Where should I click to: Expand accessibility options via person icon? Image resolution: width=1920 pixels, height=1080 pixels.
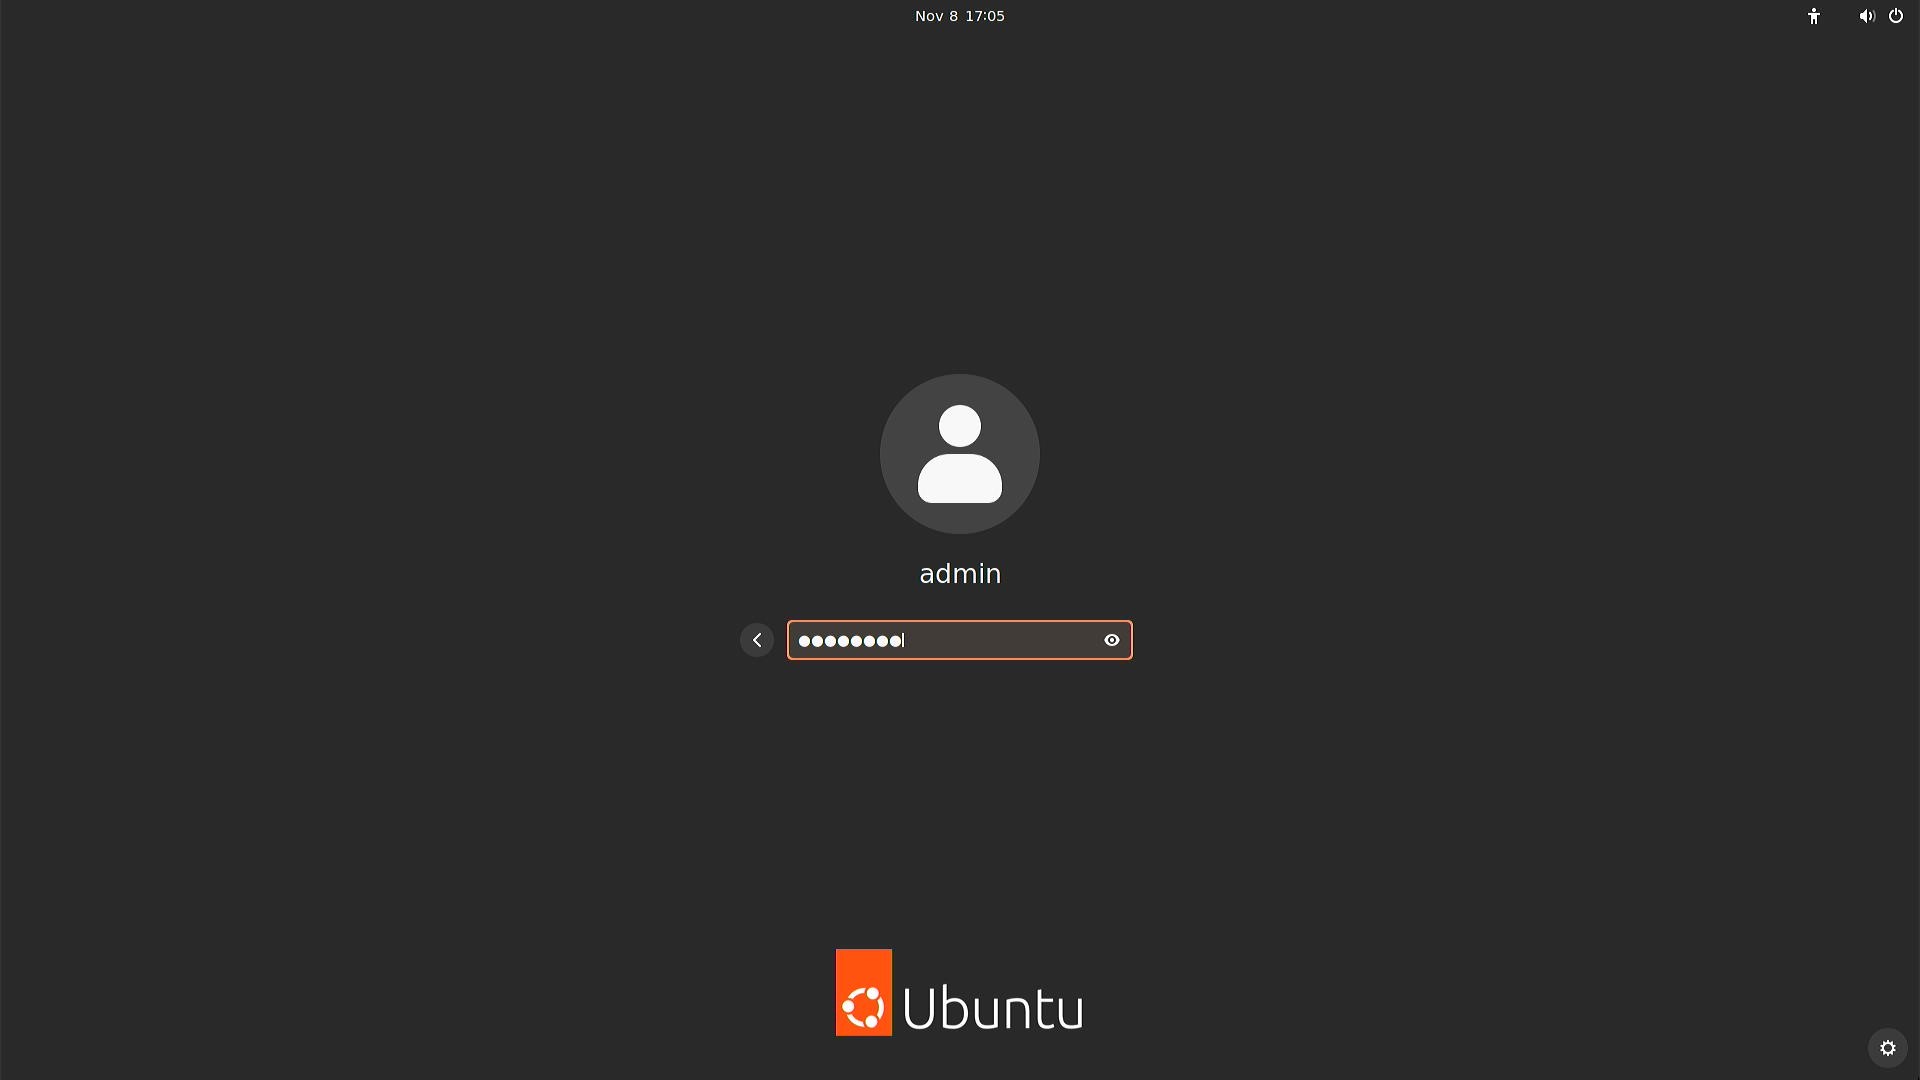1813,16
